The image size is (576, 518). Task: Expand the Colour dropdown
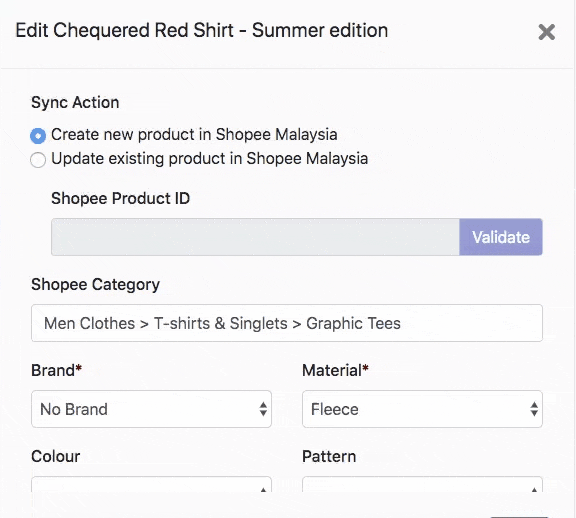(151, 484)
